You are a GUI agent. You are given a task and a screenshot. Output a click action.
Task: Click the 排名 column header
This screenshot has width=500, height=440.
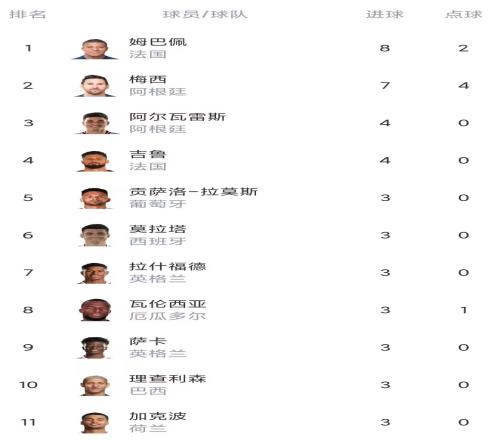27,14
